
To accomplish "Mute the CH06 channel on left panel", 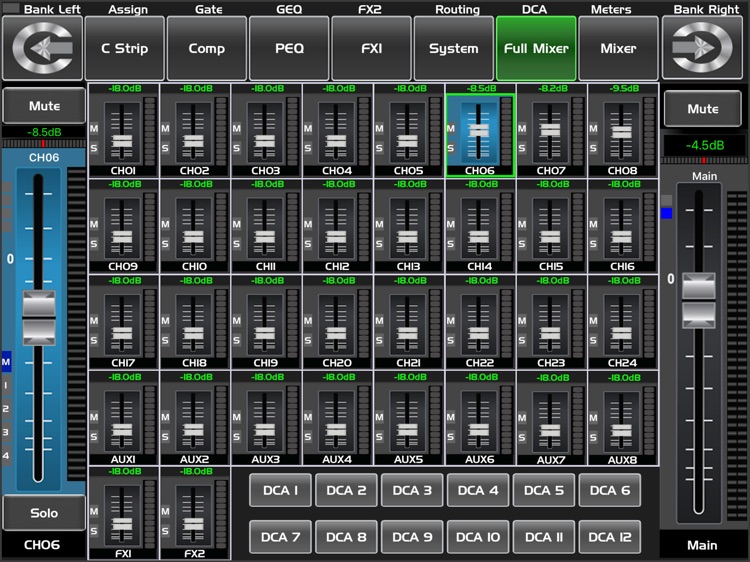I will [x=44, y=106].
